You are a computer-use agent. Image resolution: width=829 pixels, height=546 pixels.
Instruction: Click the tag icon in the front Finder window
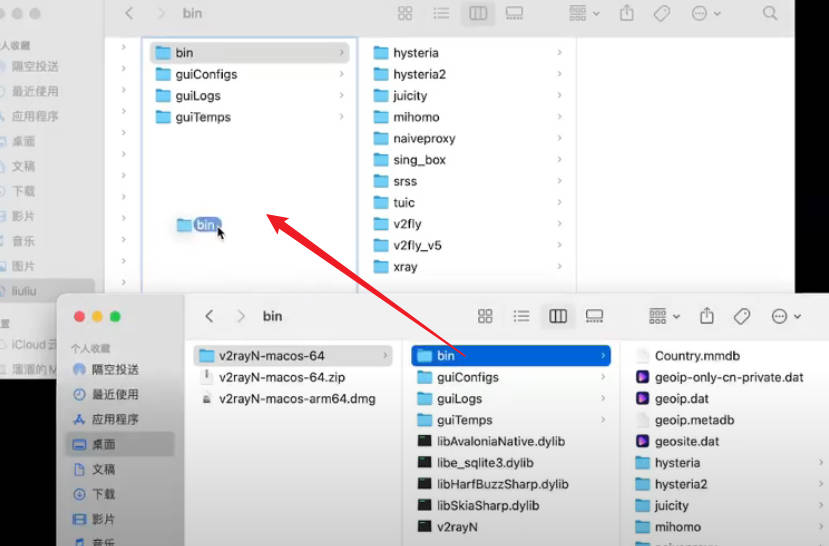(x=742, y=316)
